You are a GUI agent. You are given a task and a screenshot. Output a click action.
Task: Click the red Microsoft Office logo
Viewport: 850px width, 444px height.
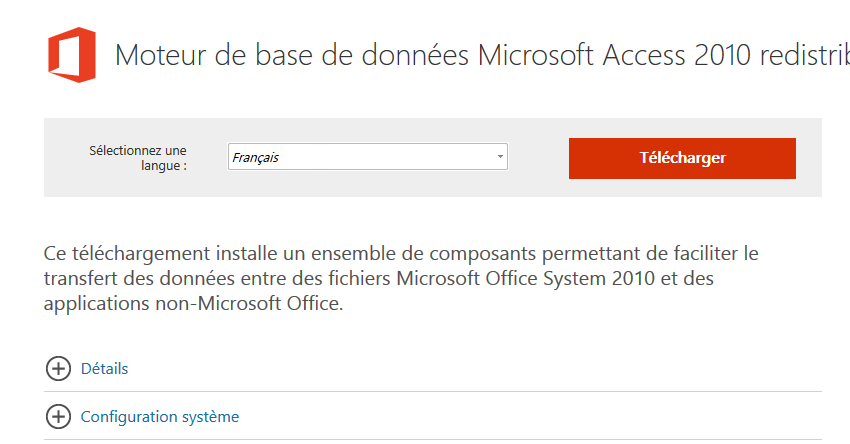point(72,55)
